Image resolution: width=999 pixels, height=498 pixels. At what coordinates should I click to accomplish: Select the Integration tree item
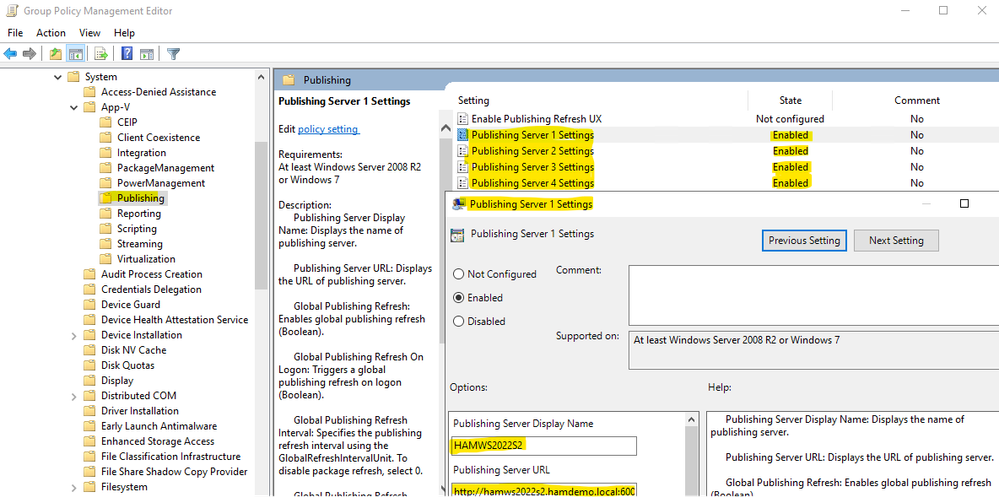[141, 153]
